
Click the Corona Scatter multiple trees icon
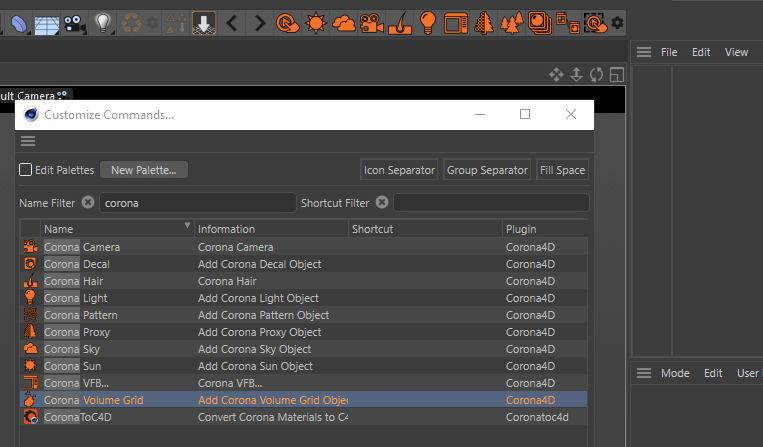[x=511, y=23]
